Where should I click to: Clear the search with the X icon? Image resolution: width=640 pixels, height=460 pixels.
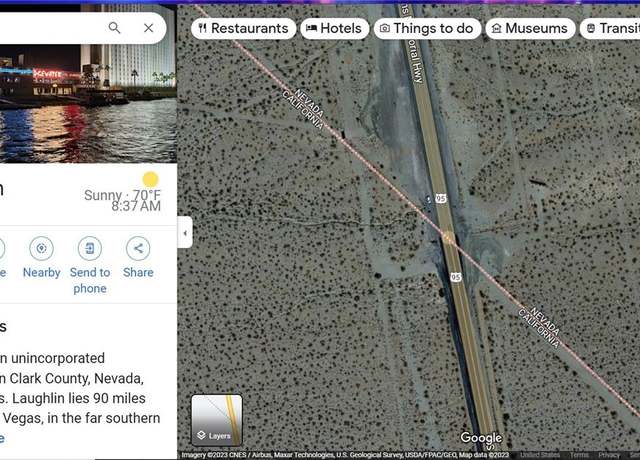149,28
